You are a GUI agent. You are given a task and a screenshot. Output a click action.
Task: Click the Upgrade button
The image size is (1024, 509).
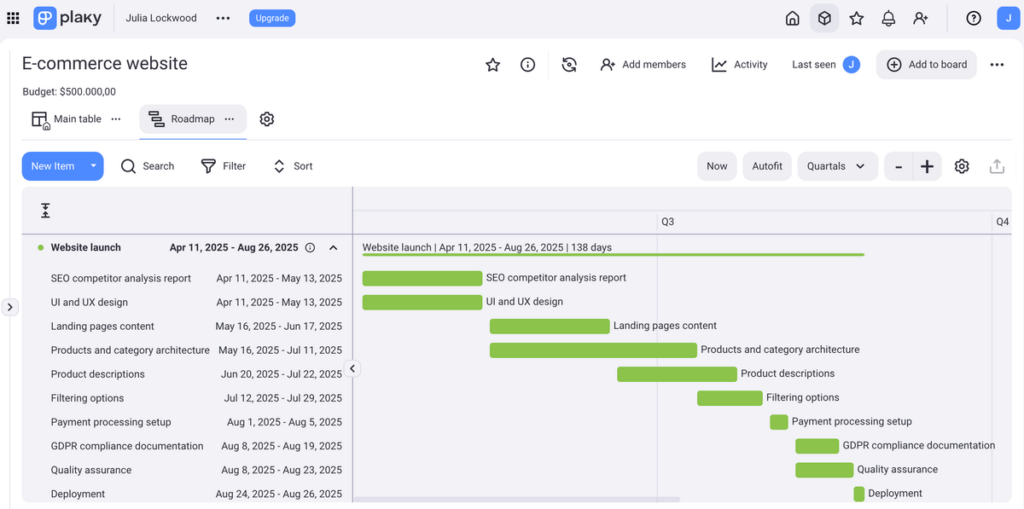[x=272, y=18]
